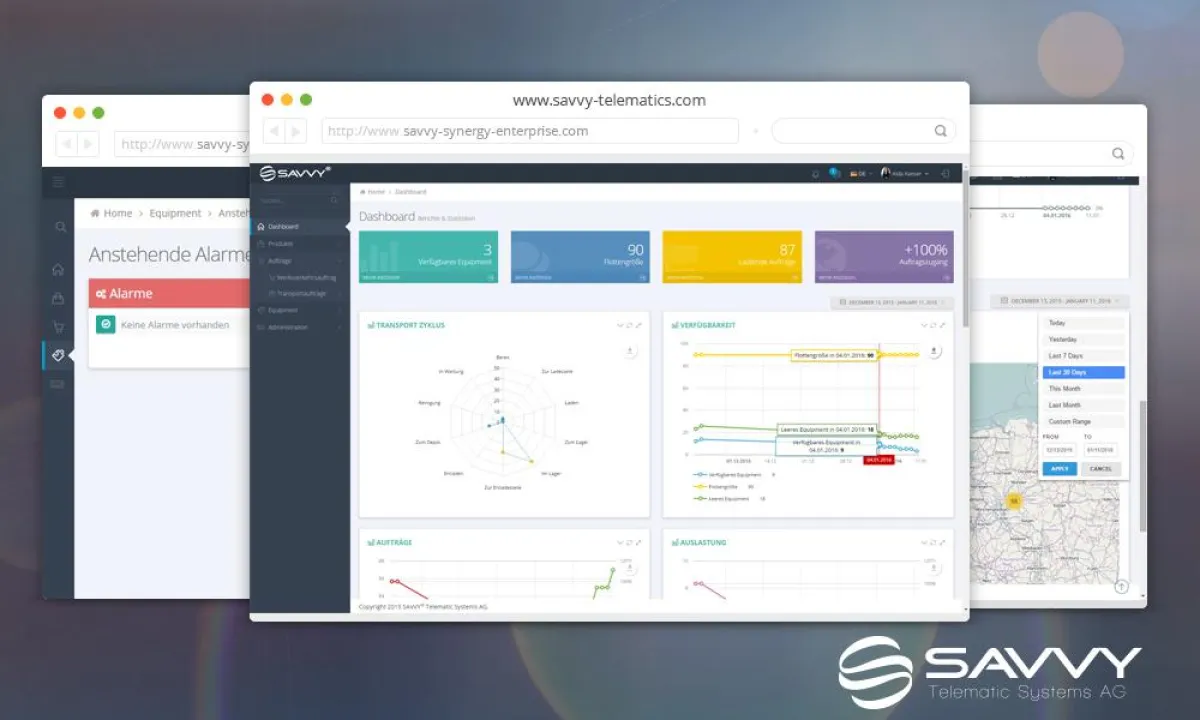Click the logout icon in the top-right header
Image resolution: width=1200 pixels, height=720 pixels.
coord(945,174)
